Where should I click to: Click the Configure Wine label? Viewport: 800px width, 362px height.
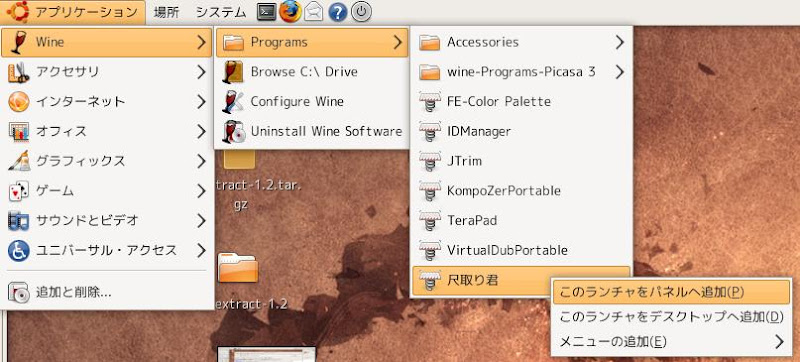point(297,101)
